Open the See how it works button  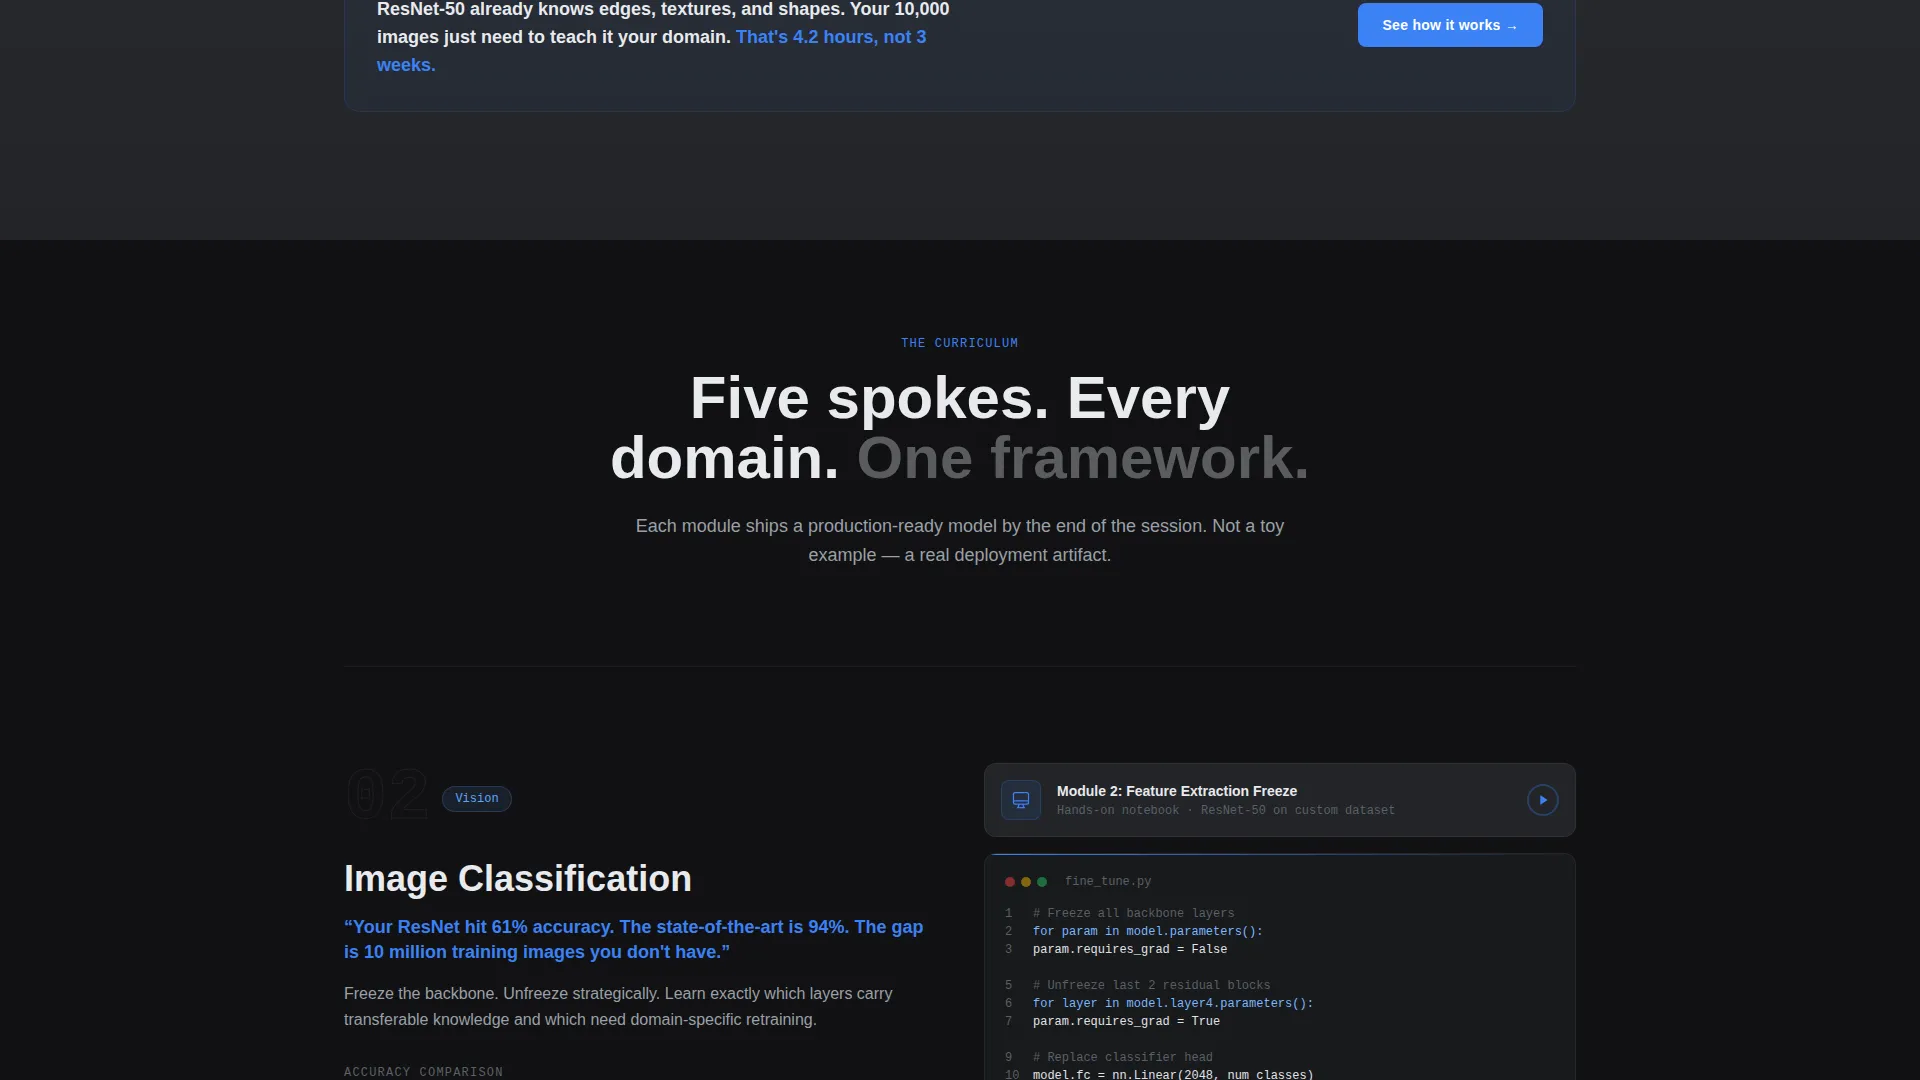point(1450,25)
